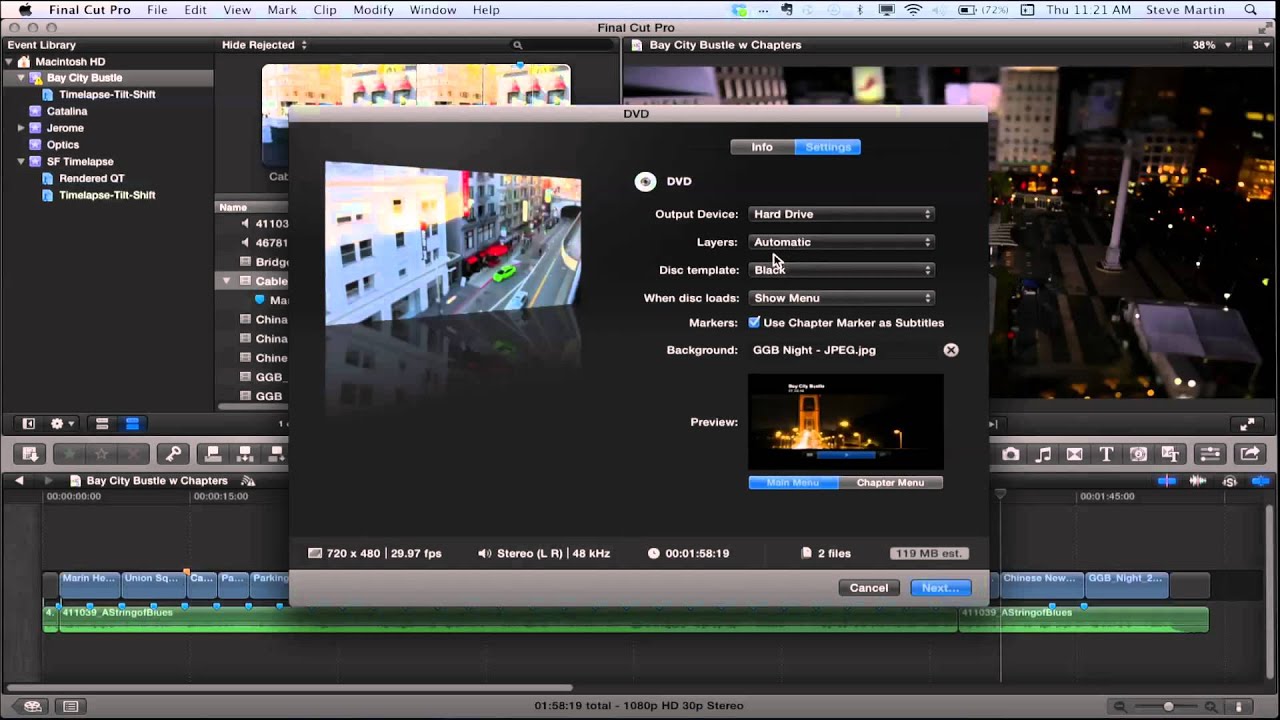Image resolution: width=1280 pixels, height=720 pixels.
Task: Open the keyword editor key icon
Action: [173, 454]
